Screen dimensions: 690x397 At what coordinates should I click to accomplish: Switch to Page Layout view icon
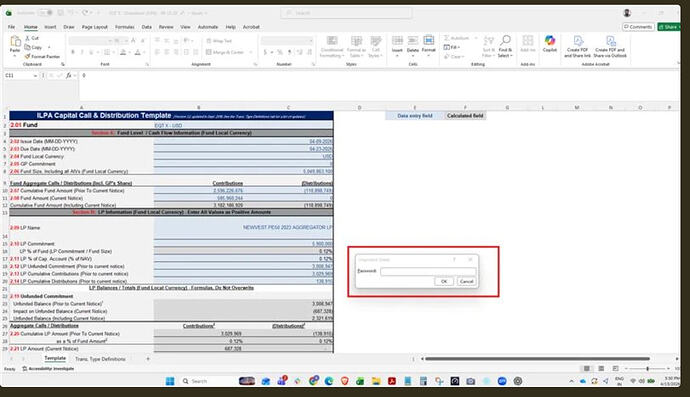(x=601, y=368)
